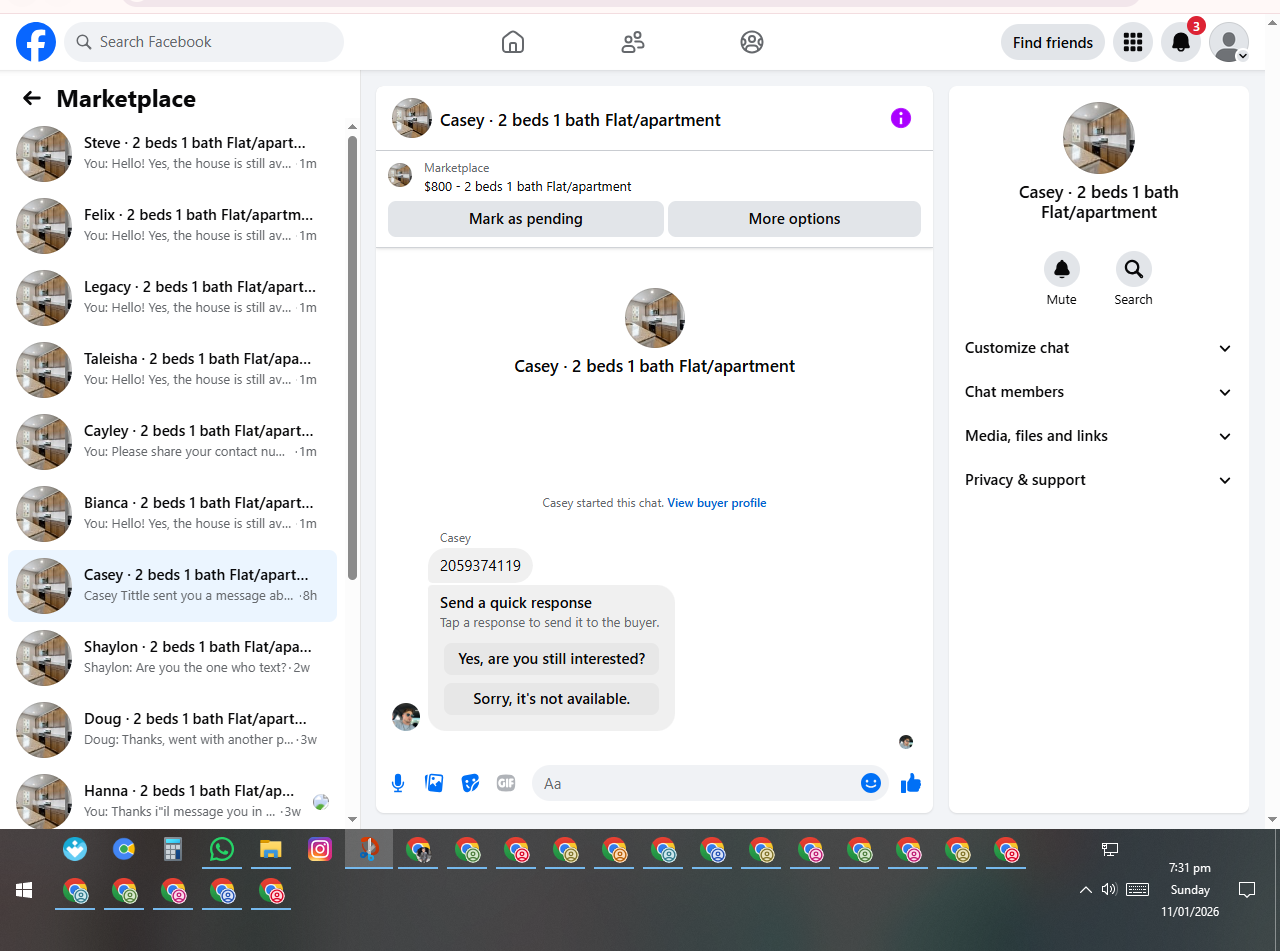The width and height of the screenshot is (1280, 951).
Task: Open Cayley's conversation in the chat list
Action: pyautogui.click(x=172, y=442)
